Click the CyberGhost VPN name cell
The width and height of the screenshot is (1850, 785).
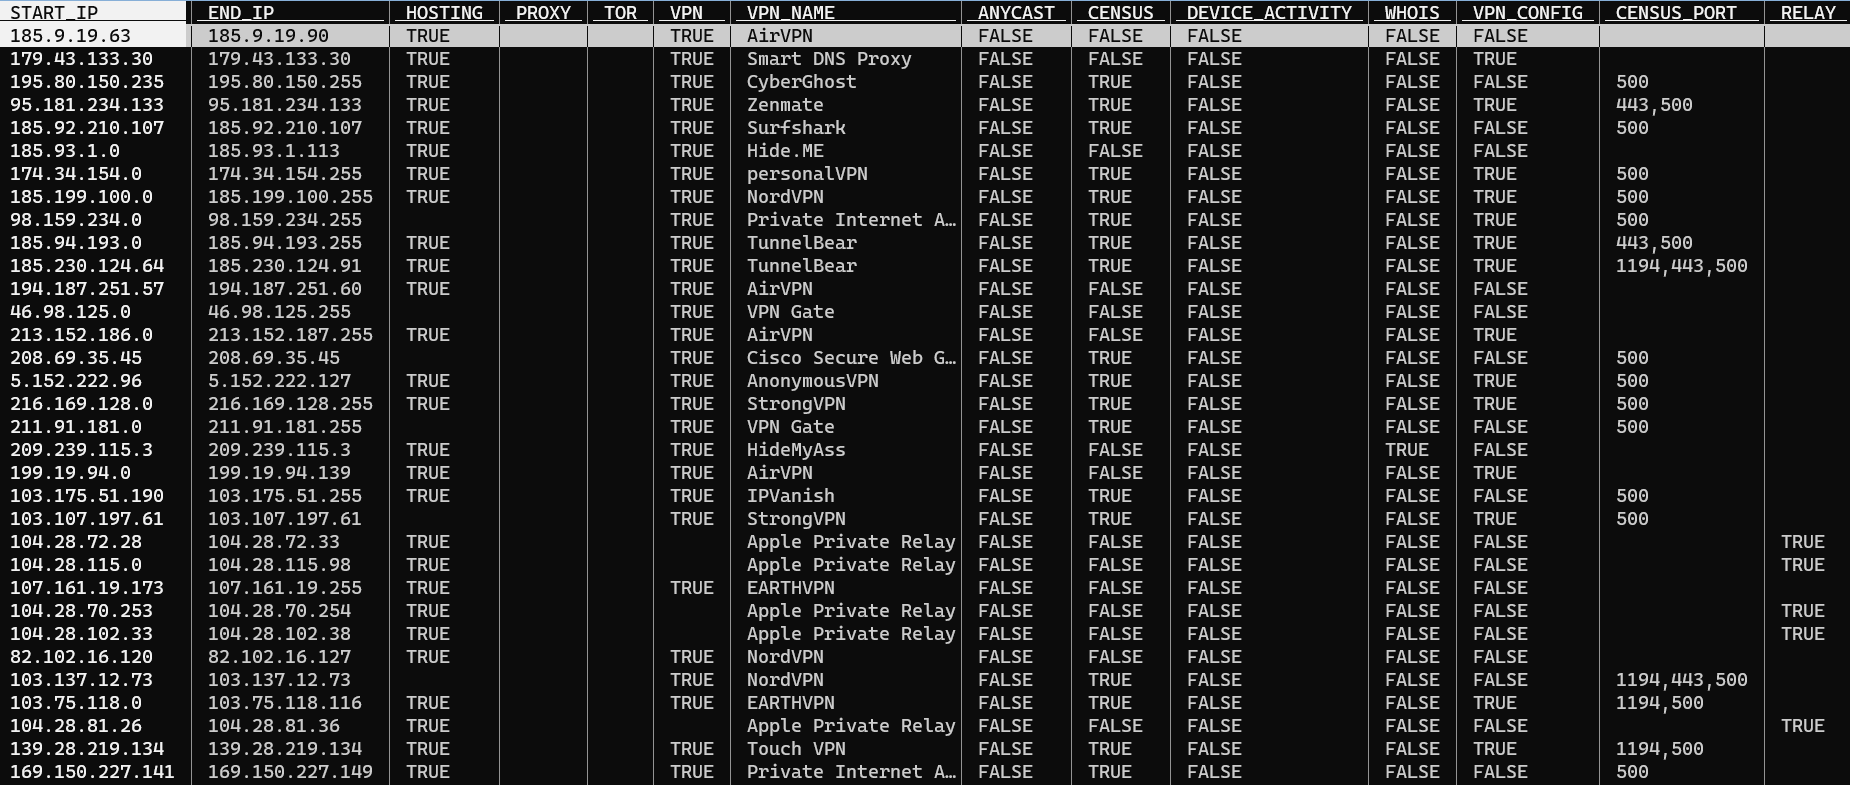(x=801, y=82)
